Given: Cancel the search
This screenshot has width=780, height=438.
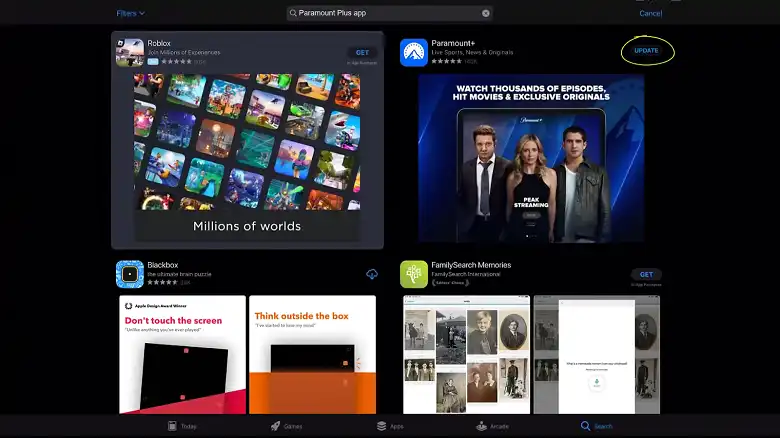Looking at the screenshot, I should [650, 13].
